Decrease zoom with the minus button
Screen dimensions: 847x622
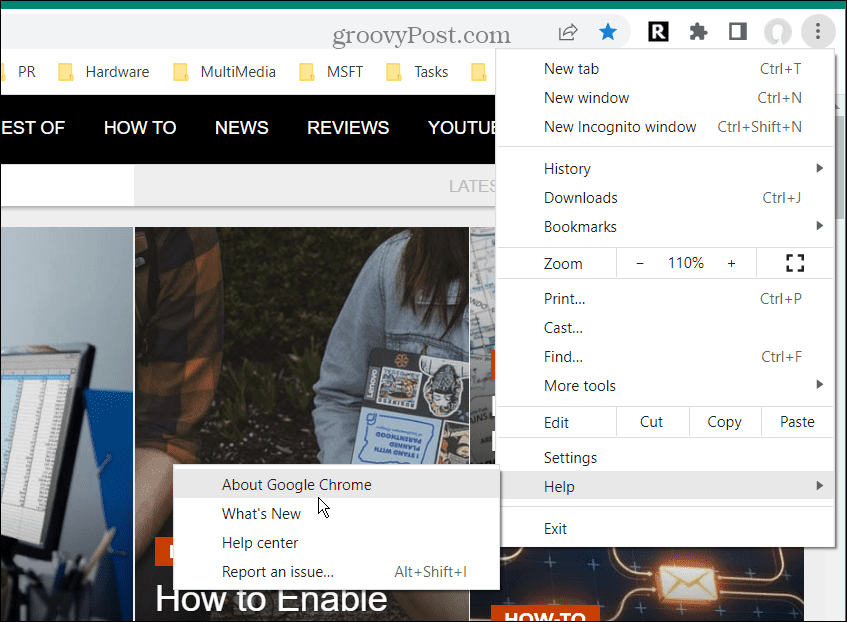(640, 263)
